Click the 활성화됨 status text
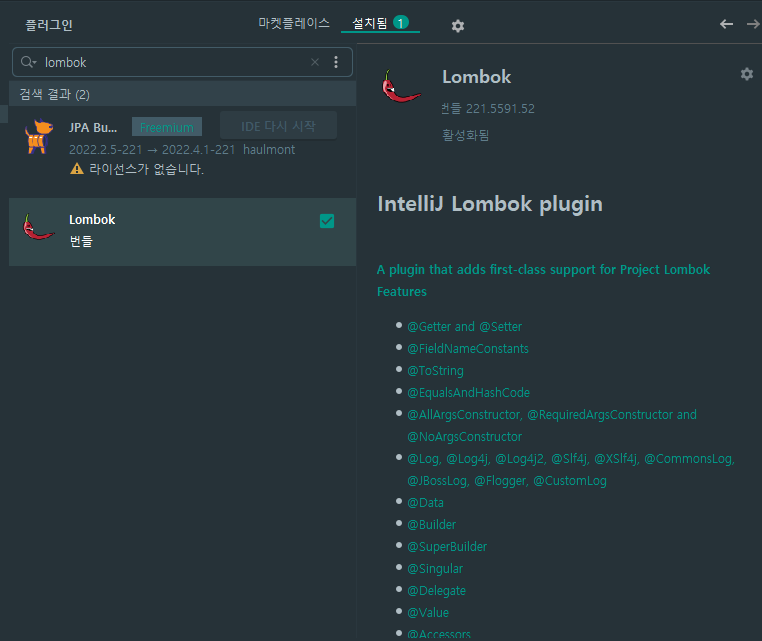The height and width of the screenshot is (641, 762). 465,135
